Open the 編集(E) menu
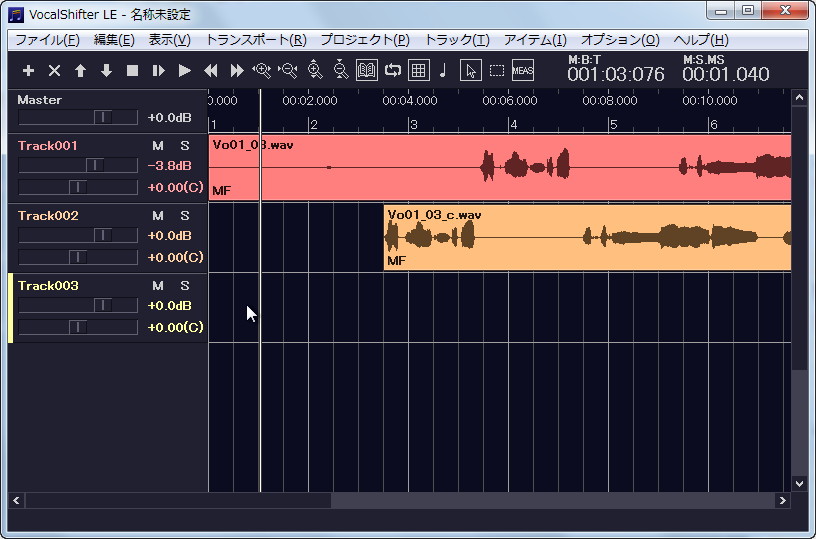The width and height of the screenshot is (816, 539). [x=114, y=40]
